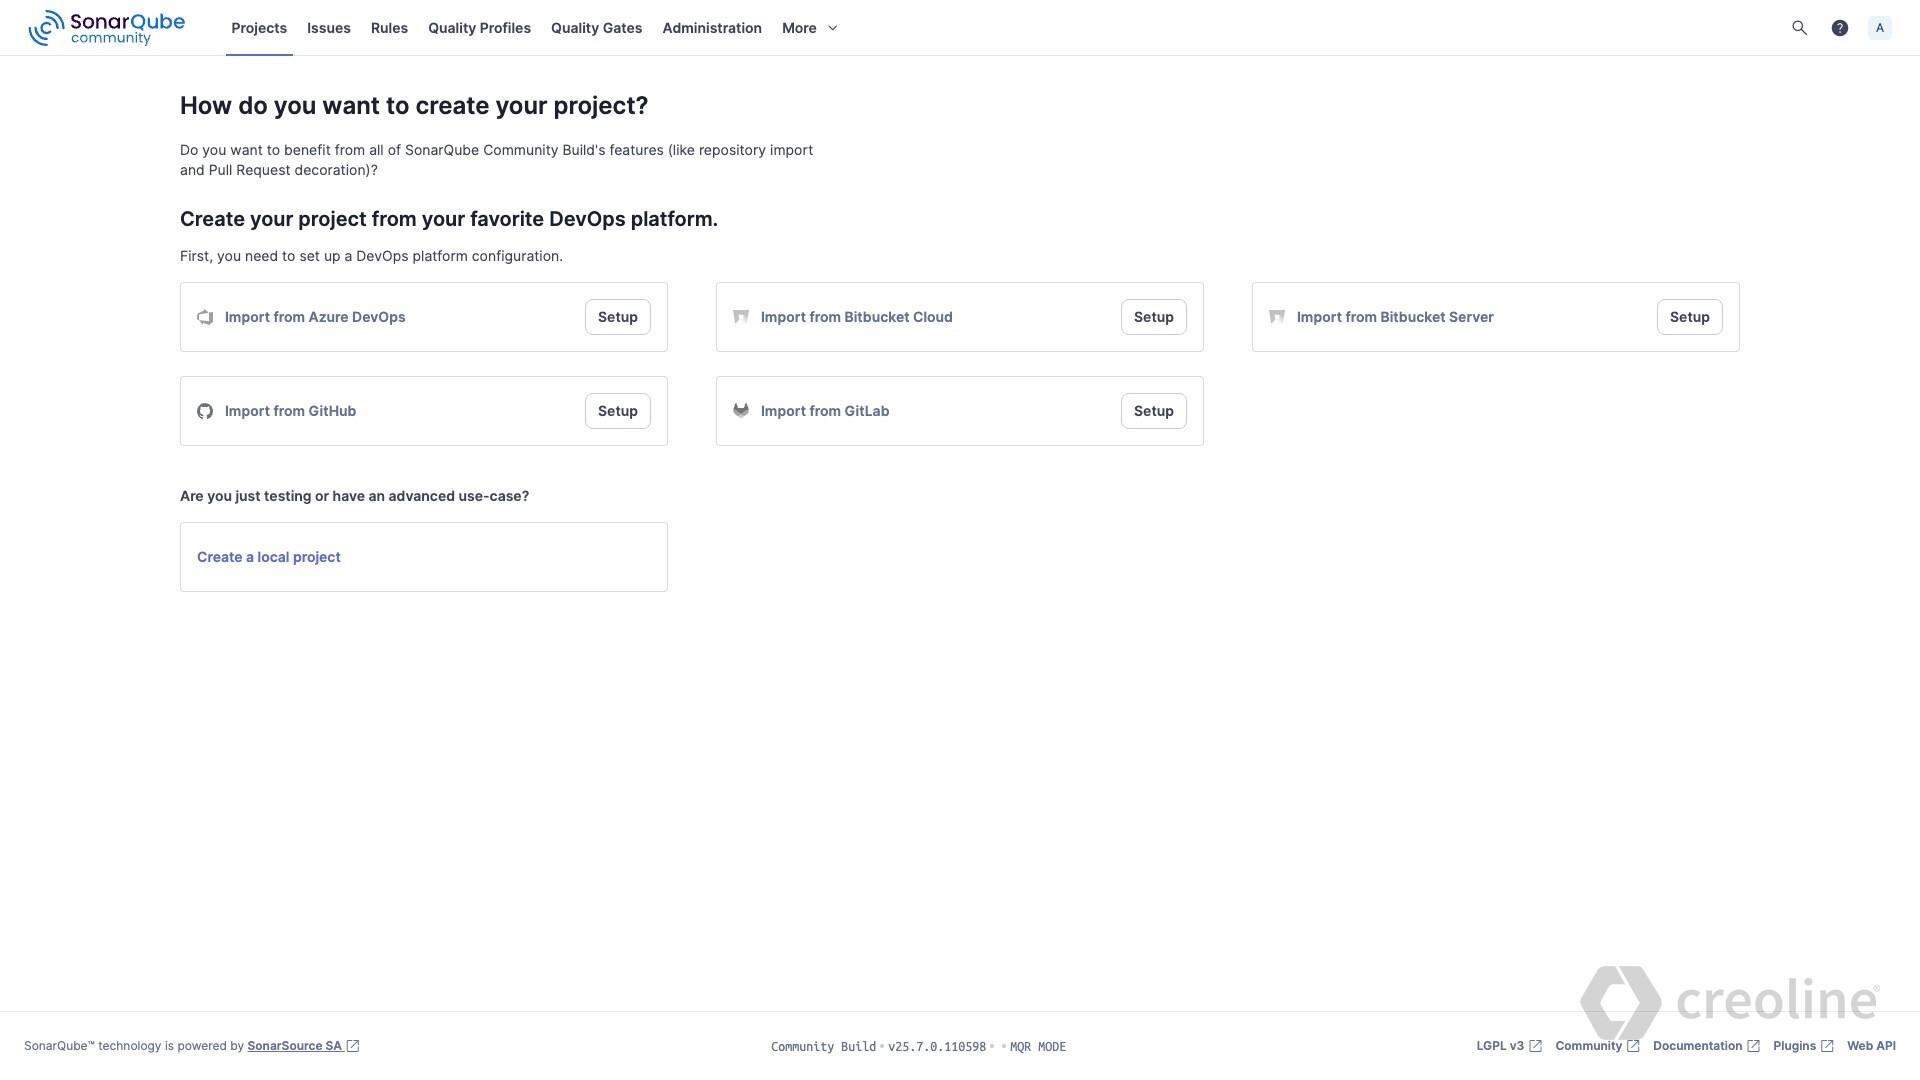
Task: Click external-link icon next to SonarSource SA
Action: 353,1046
